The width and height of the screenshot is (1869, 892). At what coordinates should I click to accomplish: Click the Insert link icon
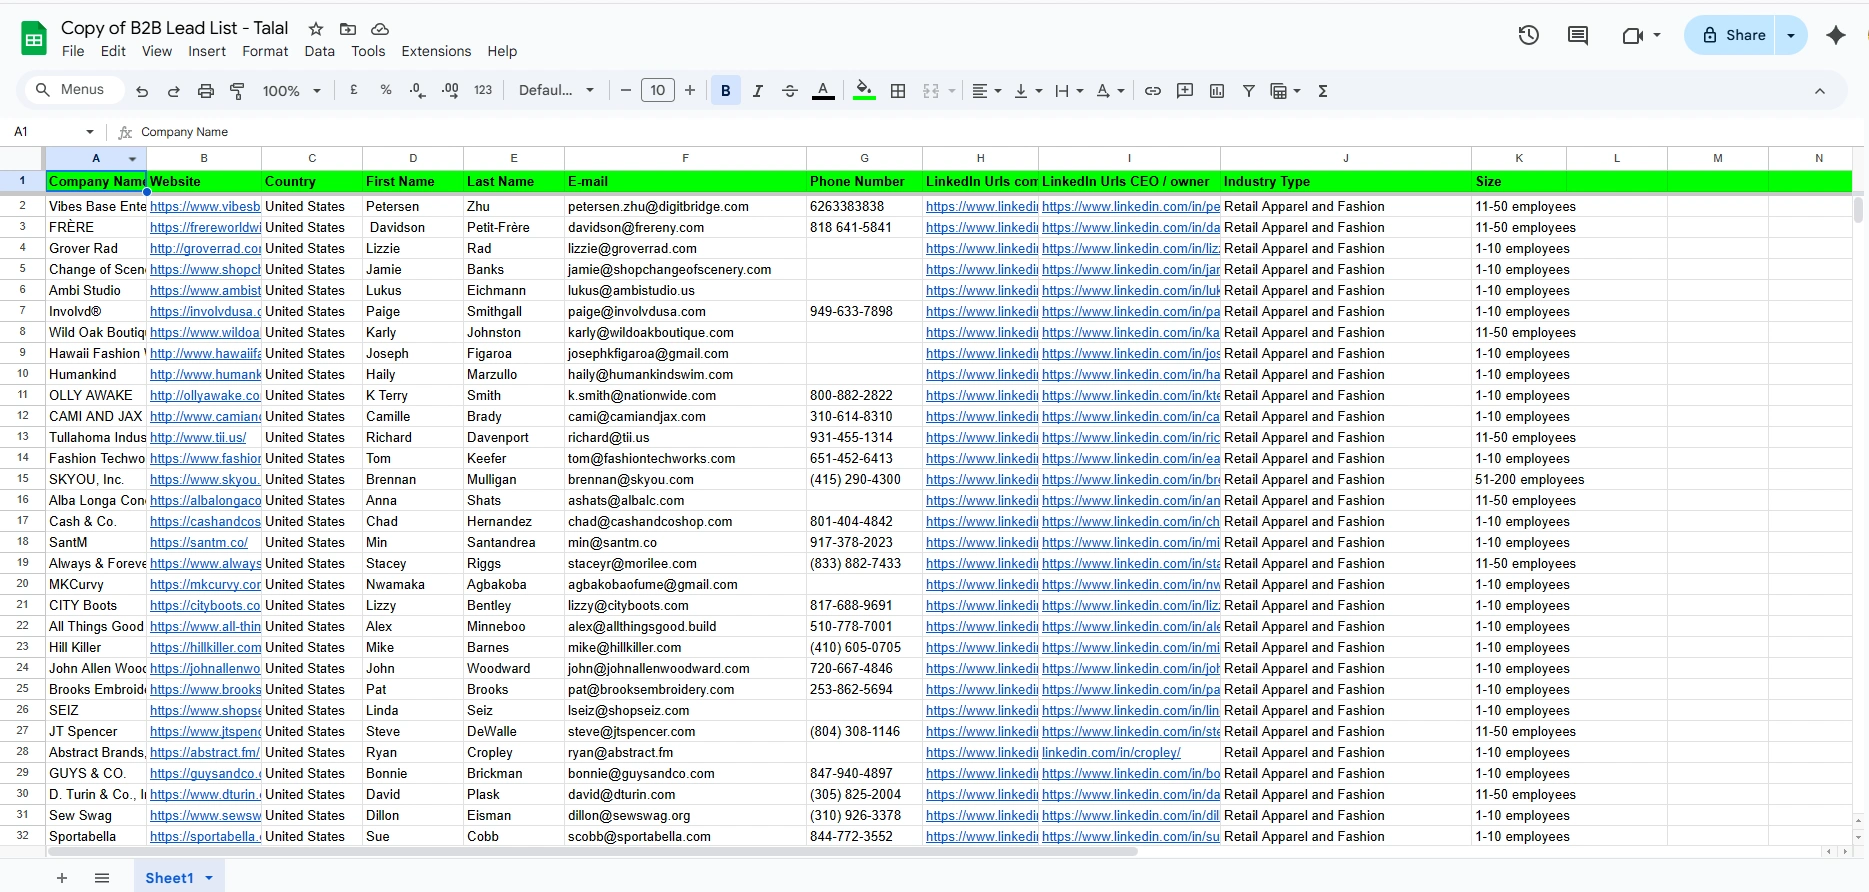[1153, 91]
